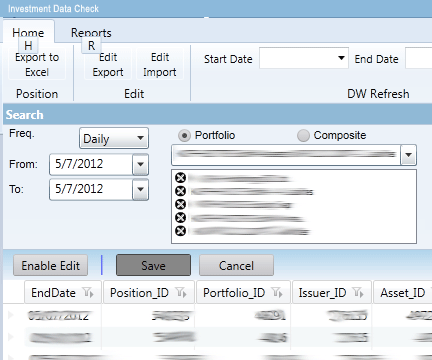Expand the first data grid row
432x360 pixels.
(11, 315)
